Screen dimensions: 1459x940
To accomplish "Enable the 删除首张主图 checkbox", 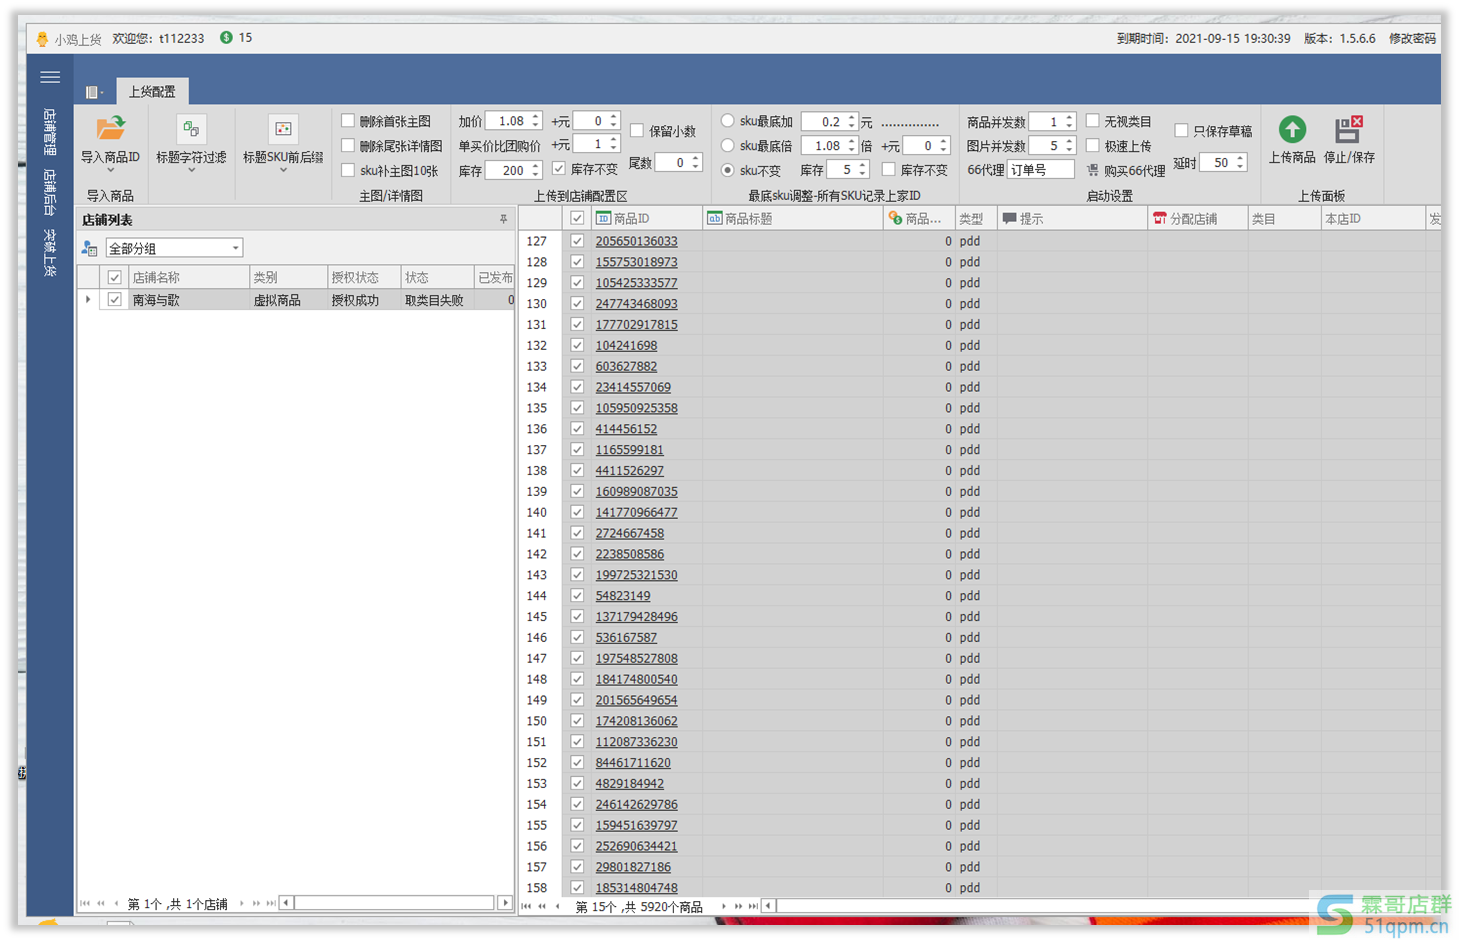I will [348, 121].
